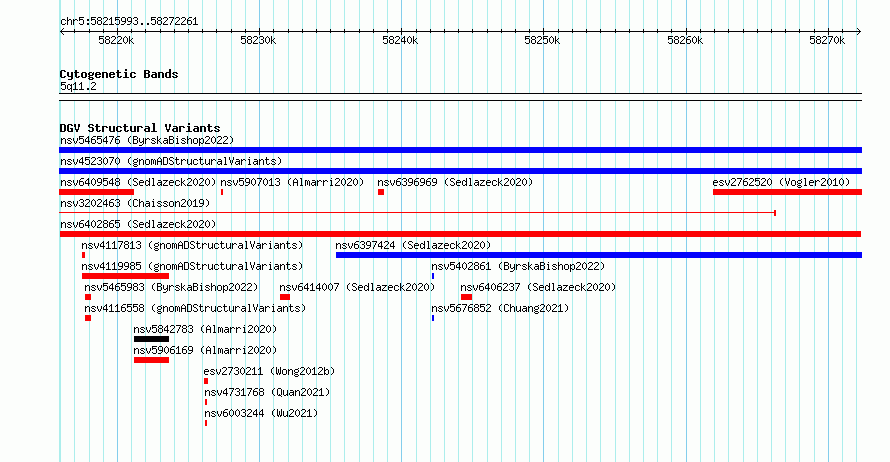
Task: Click the blue bar under nsv4523070
Action: click(x=460, y=171)
